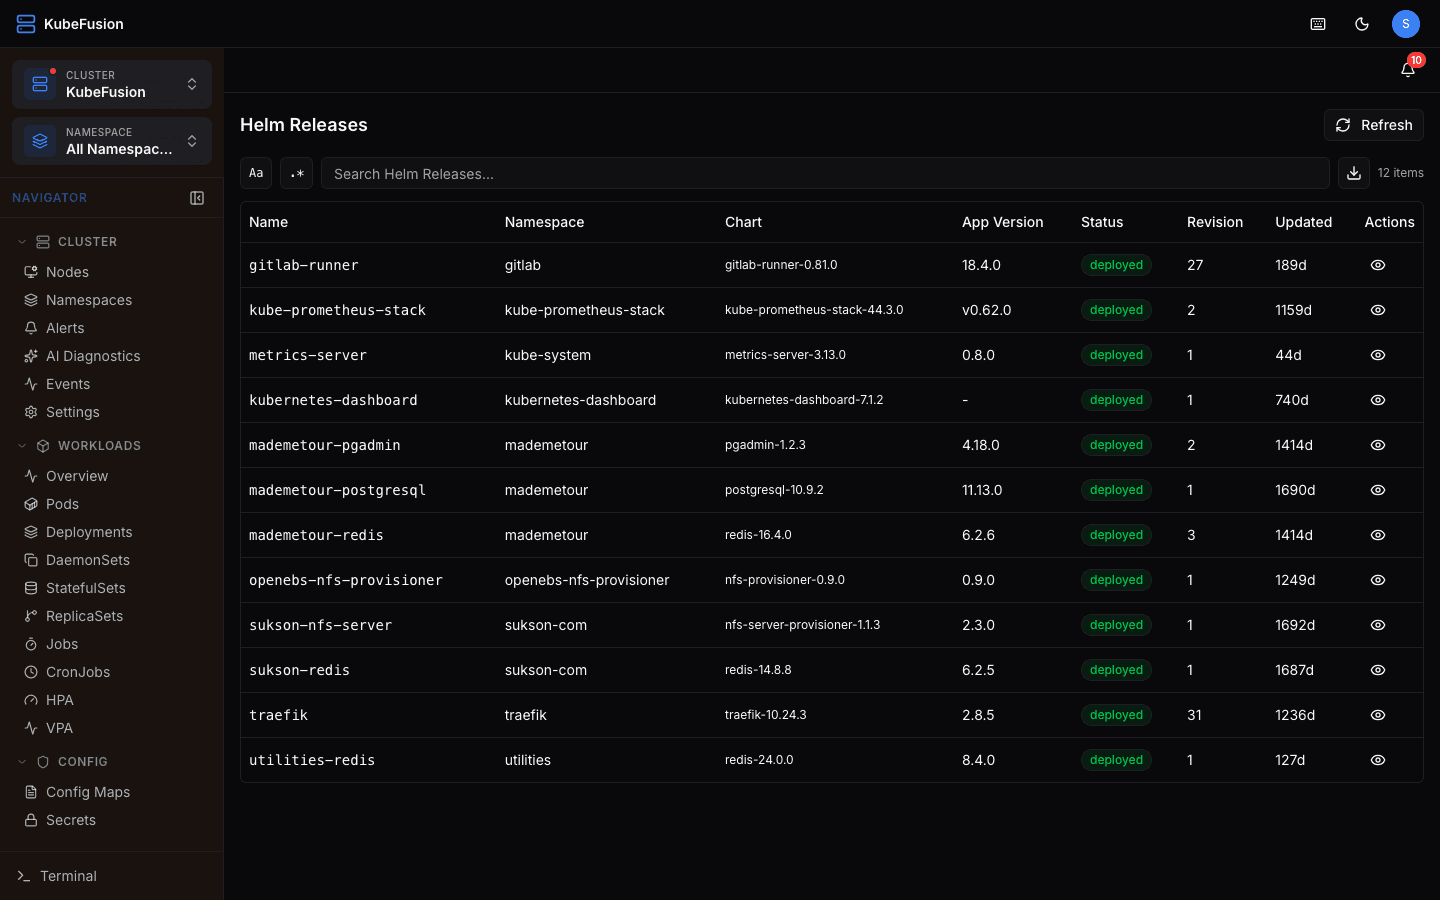
Task: Collapse the WORKLOADS section
Action: 22,445
